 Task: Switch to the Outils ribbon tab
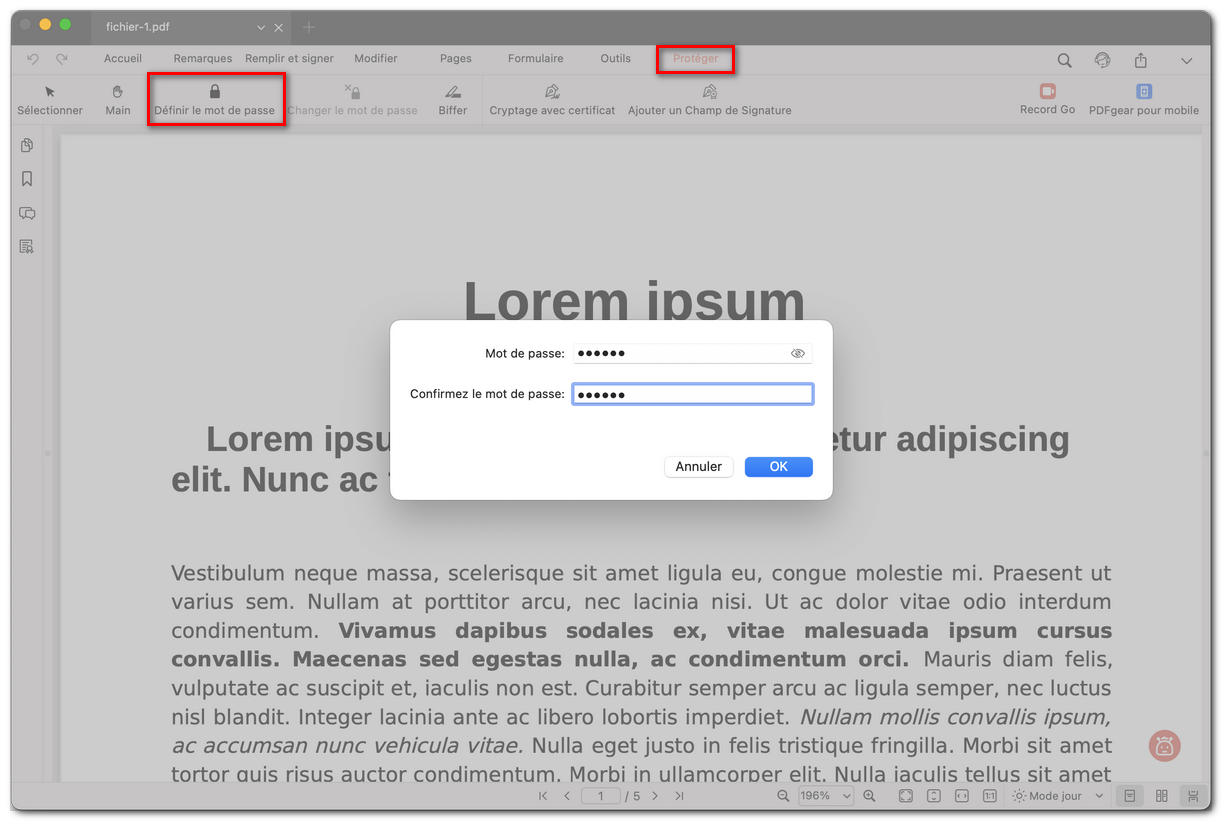[615, 58]
